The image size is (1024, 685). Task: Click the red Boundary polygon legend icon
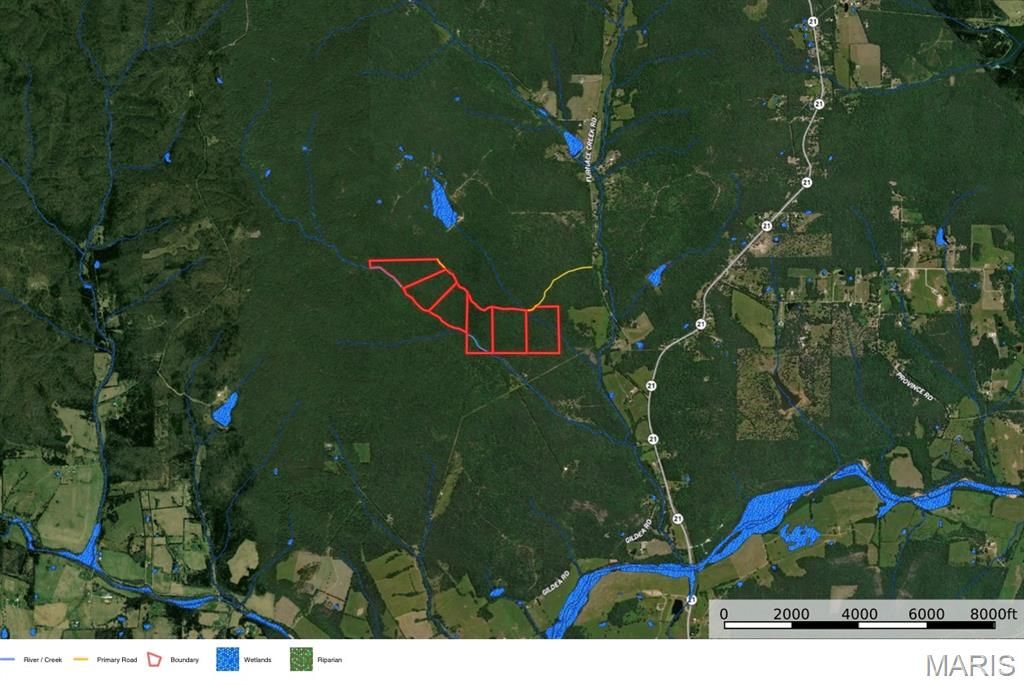tap(154, 660)
